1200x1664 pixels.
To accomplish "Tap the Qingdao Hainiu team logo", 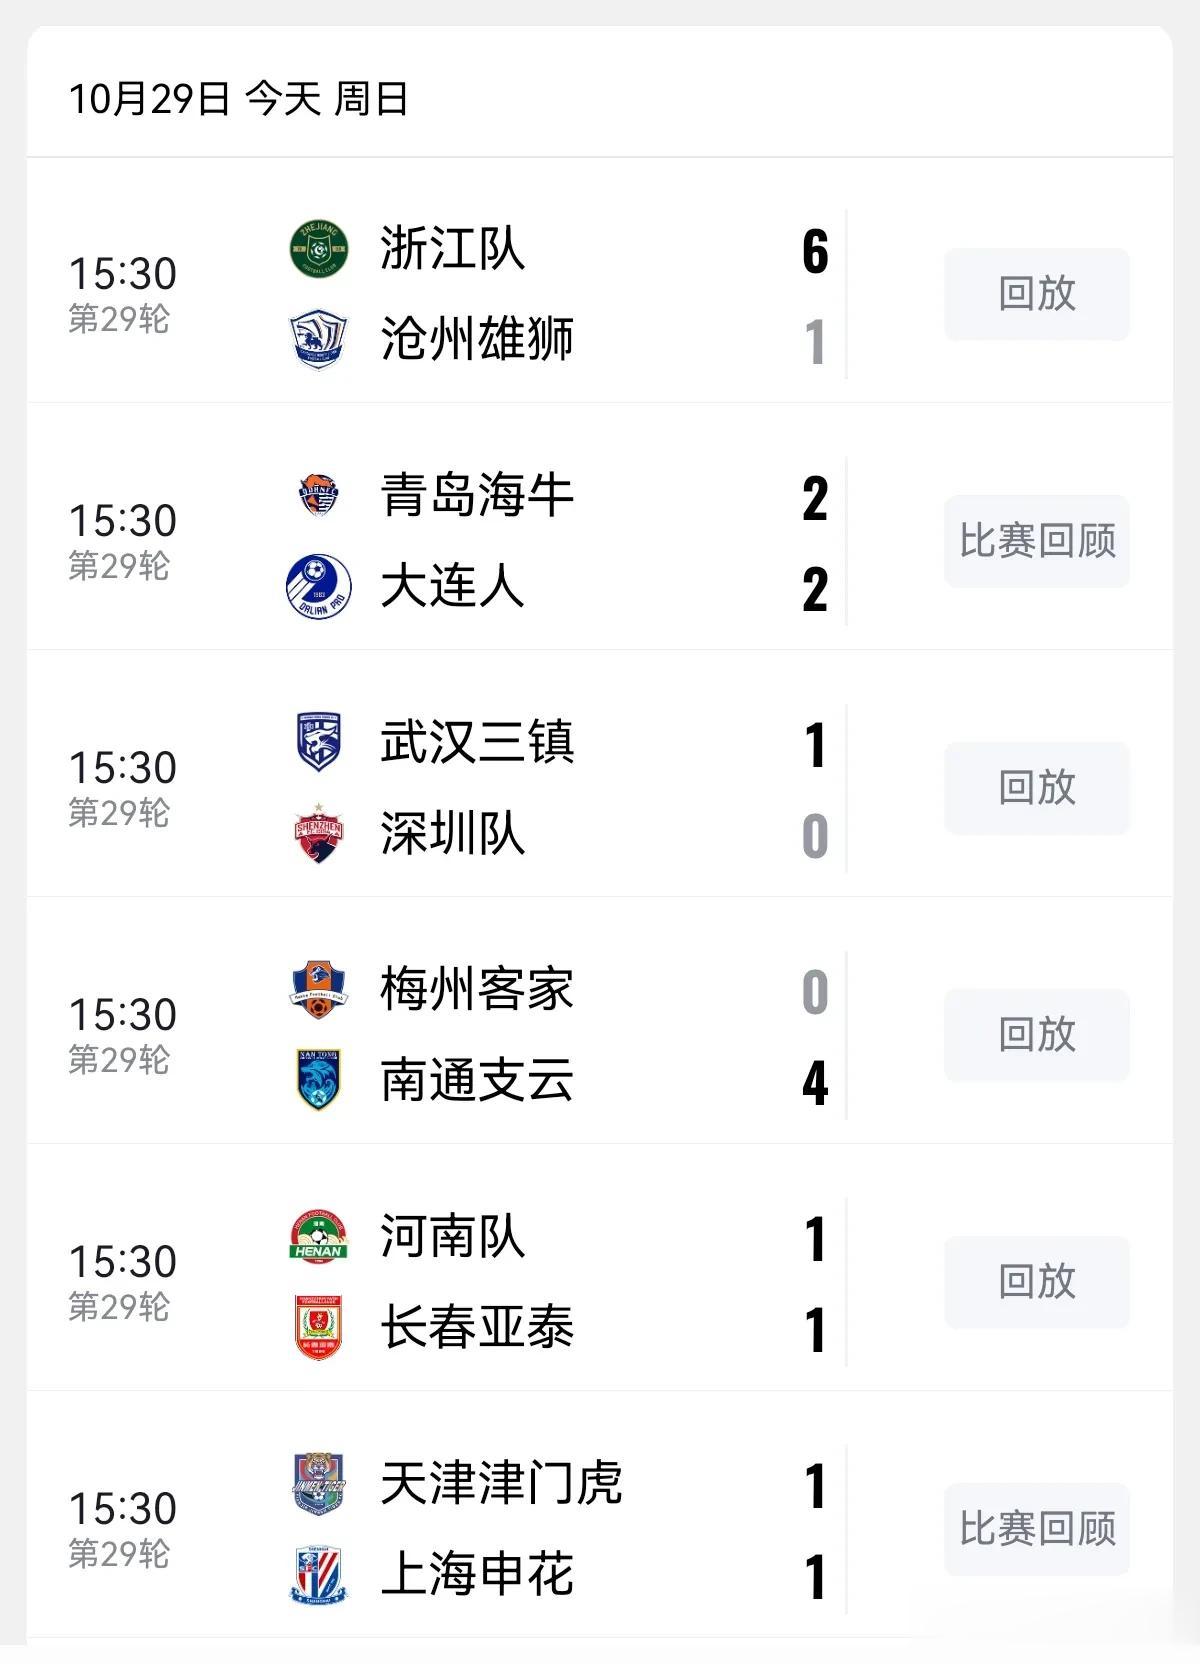I will (318, 496).
